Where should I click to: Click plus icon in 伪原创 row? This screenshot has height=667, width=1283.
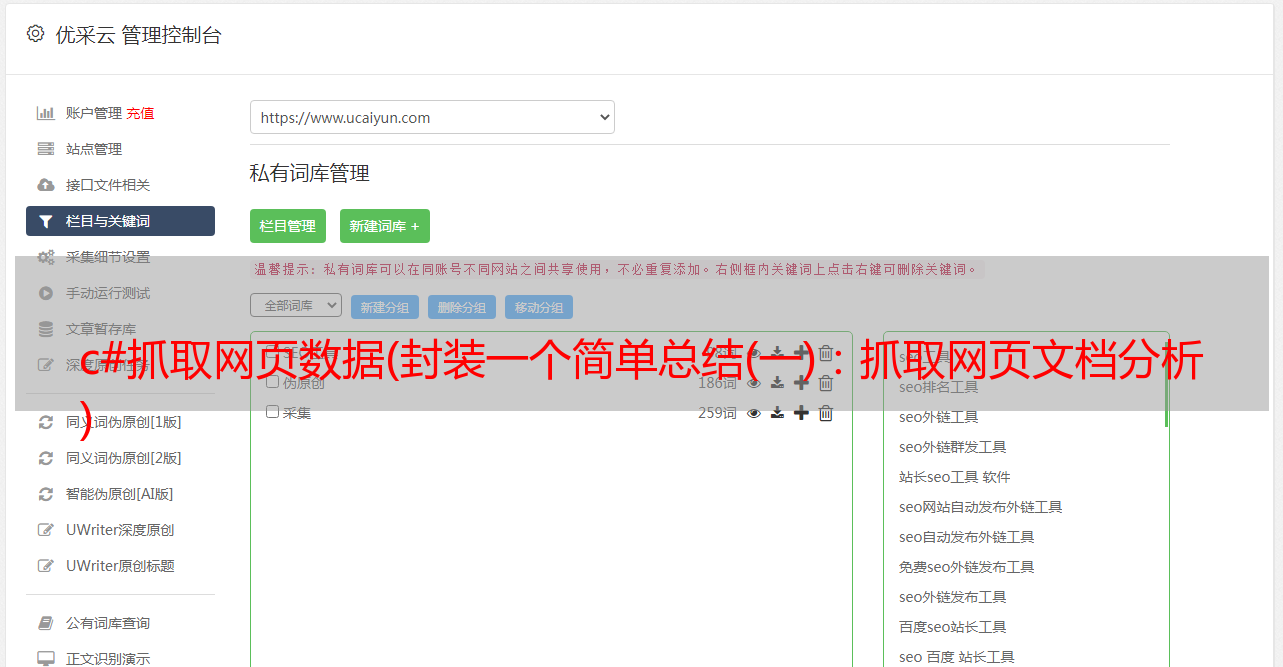(x=801, y=383)
